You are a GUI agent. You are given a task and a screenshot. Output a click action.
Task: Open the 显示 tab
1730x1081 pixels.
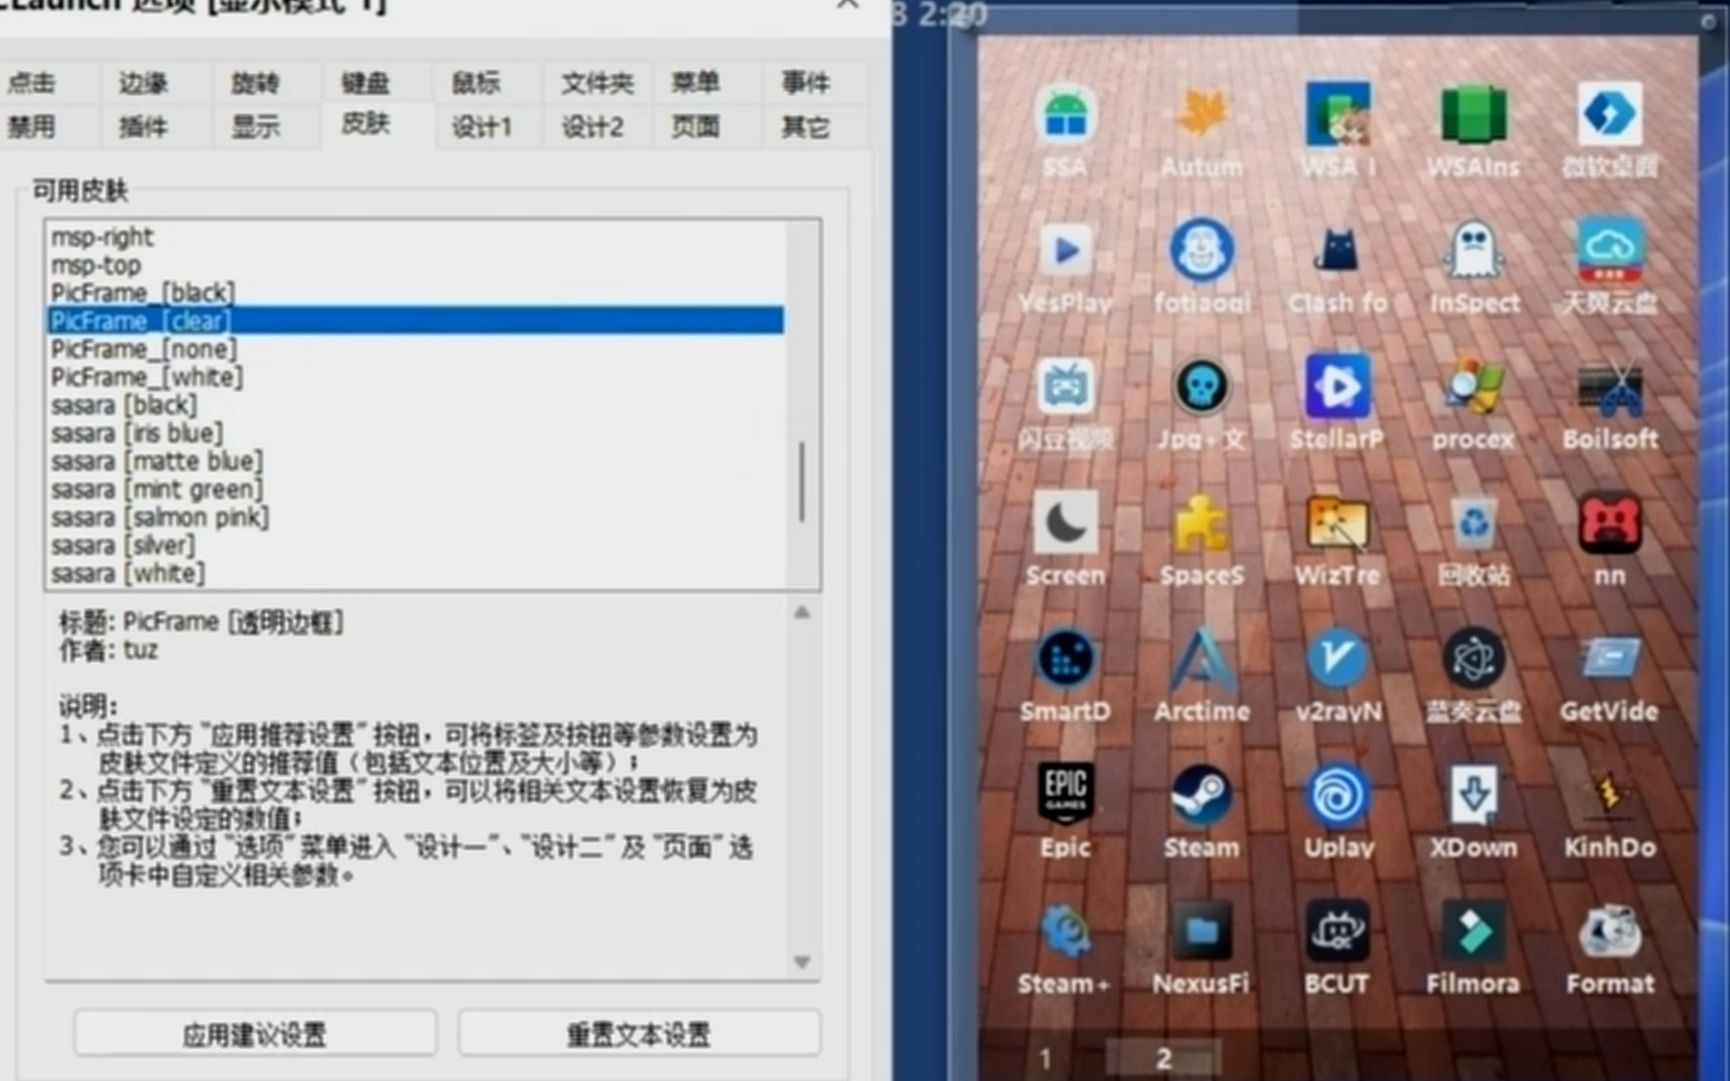point(256,126)
